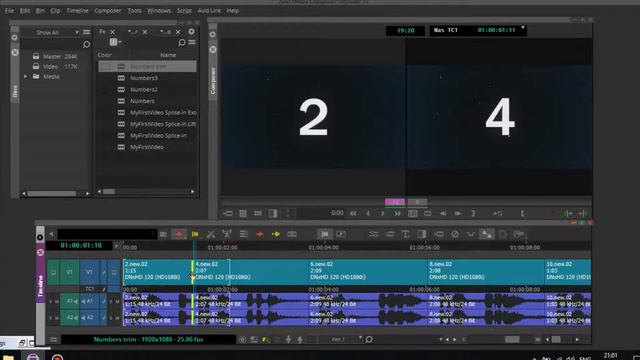Open the File menu
Image resolution: width=640 pixels, height=360 pixels.
coord(9,11)
